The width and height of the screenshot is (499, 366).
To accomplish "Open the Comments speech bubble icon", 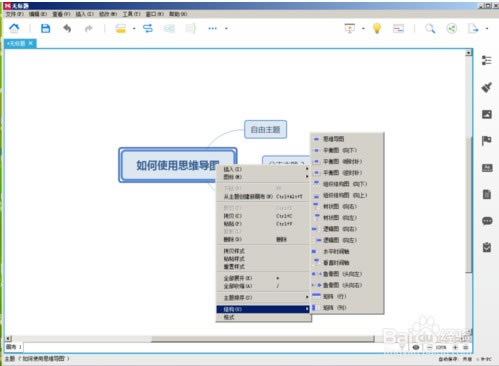I will pyautogui.click(x=487, y=221).
